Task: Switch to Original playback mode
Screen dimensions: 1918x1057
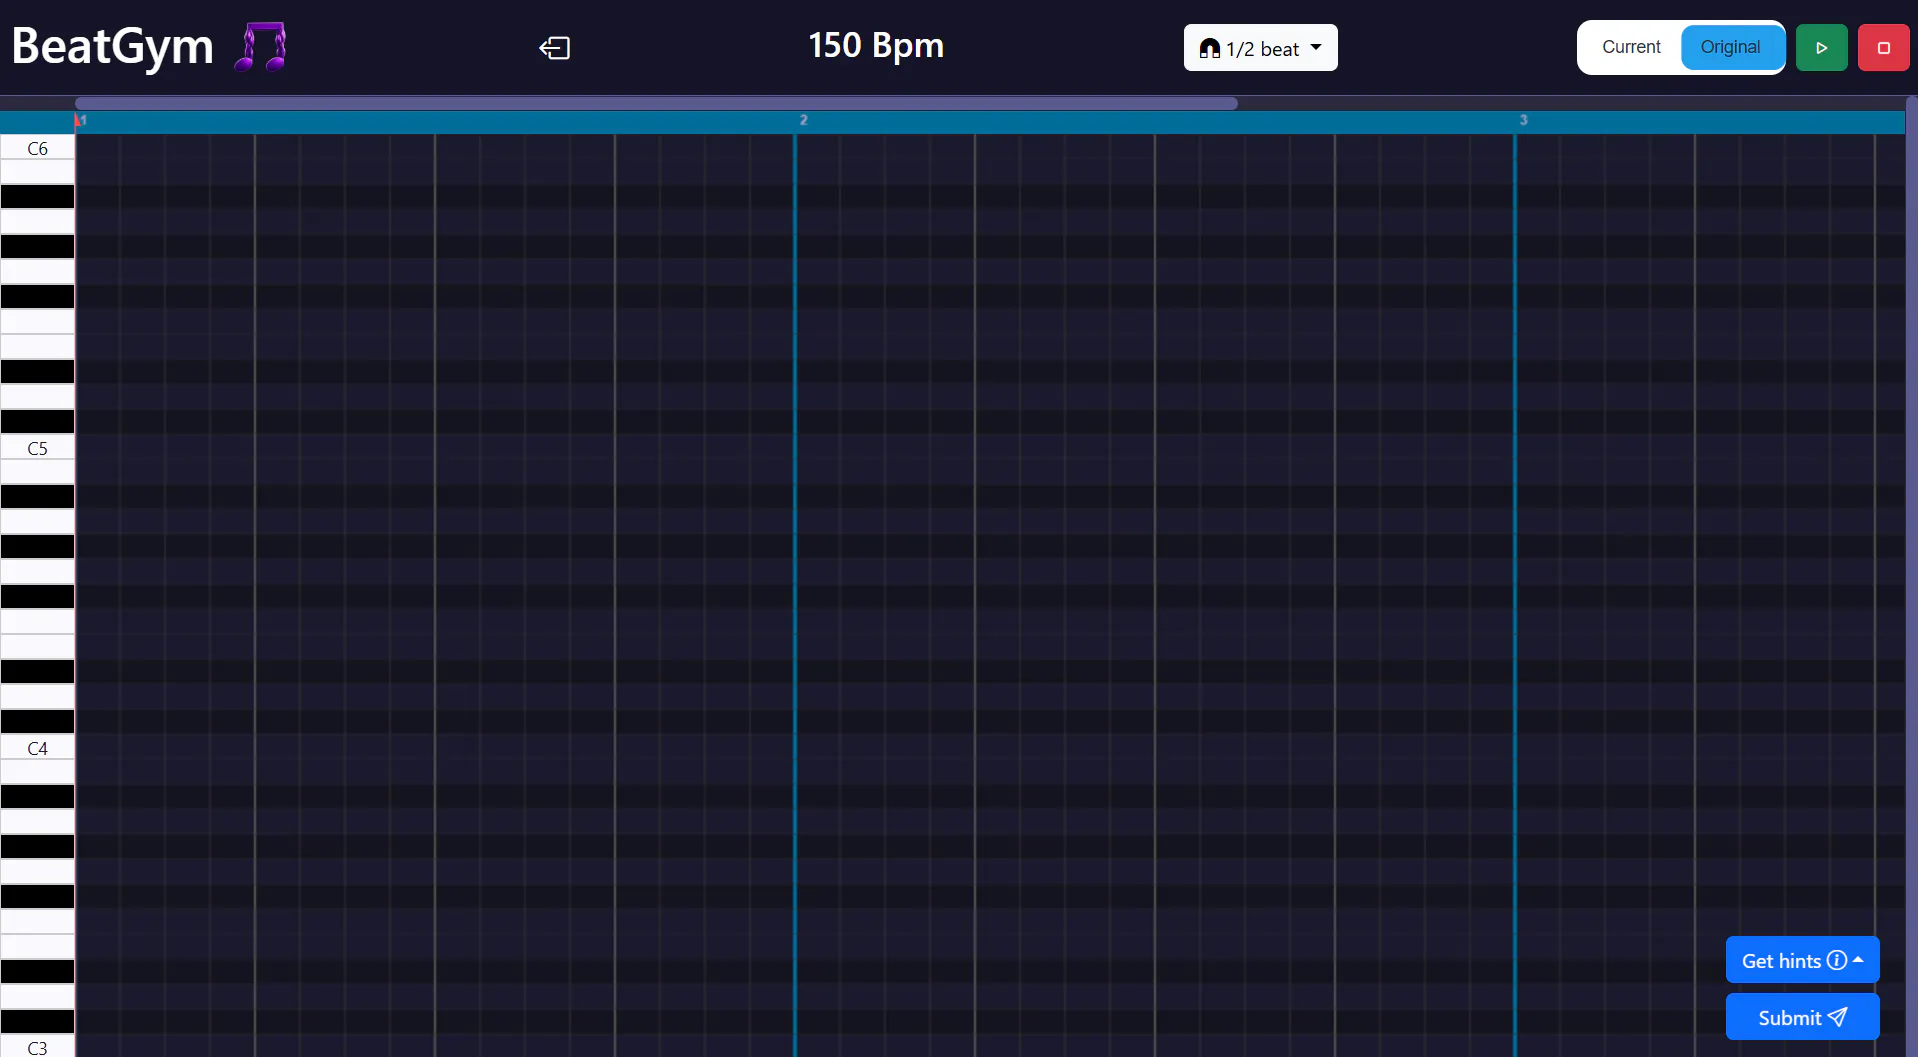Action: (1731, 47)
